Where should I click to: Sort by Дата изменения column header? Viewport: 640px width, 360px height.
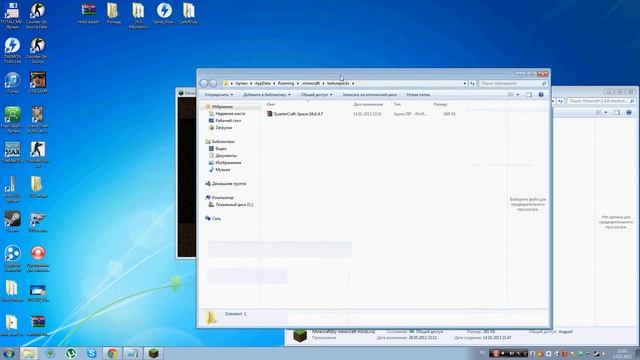[368, 104]
